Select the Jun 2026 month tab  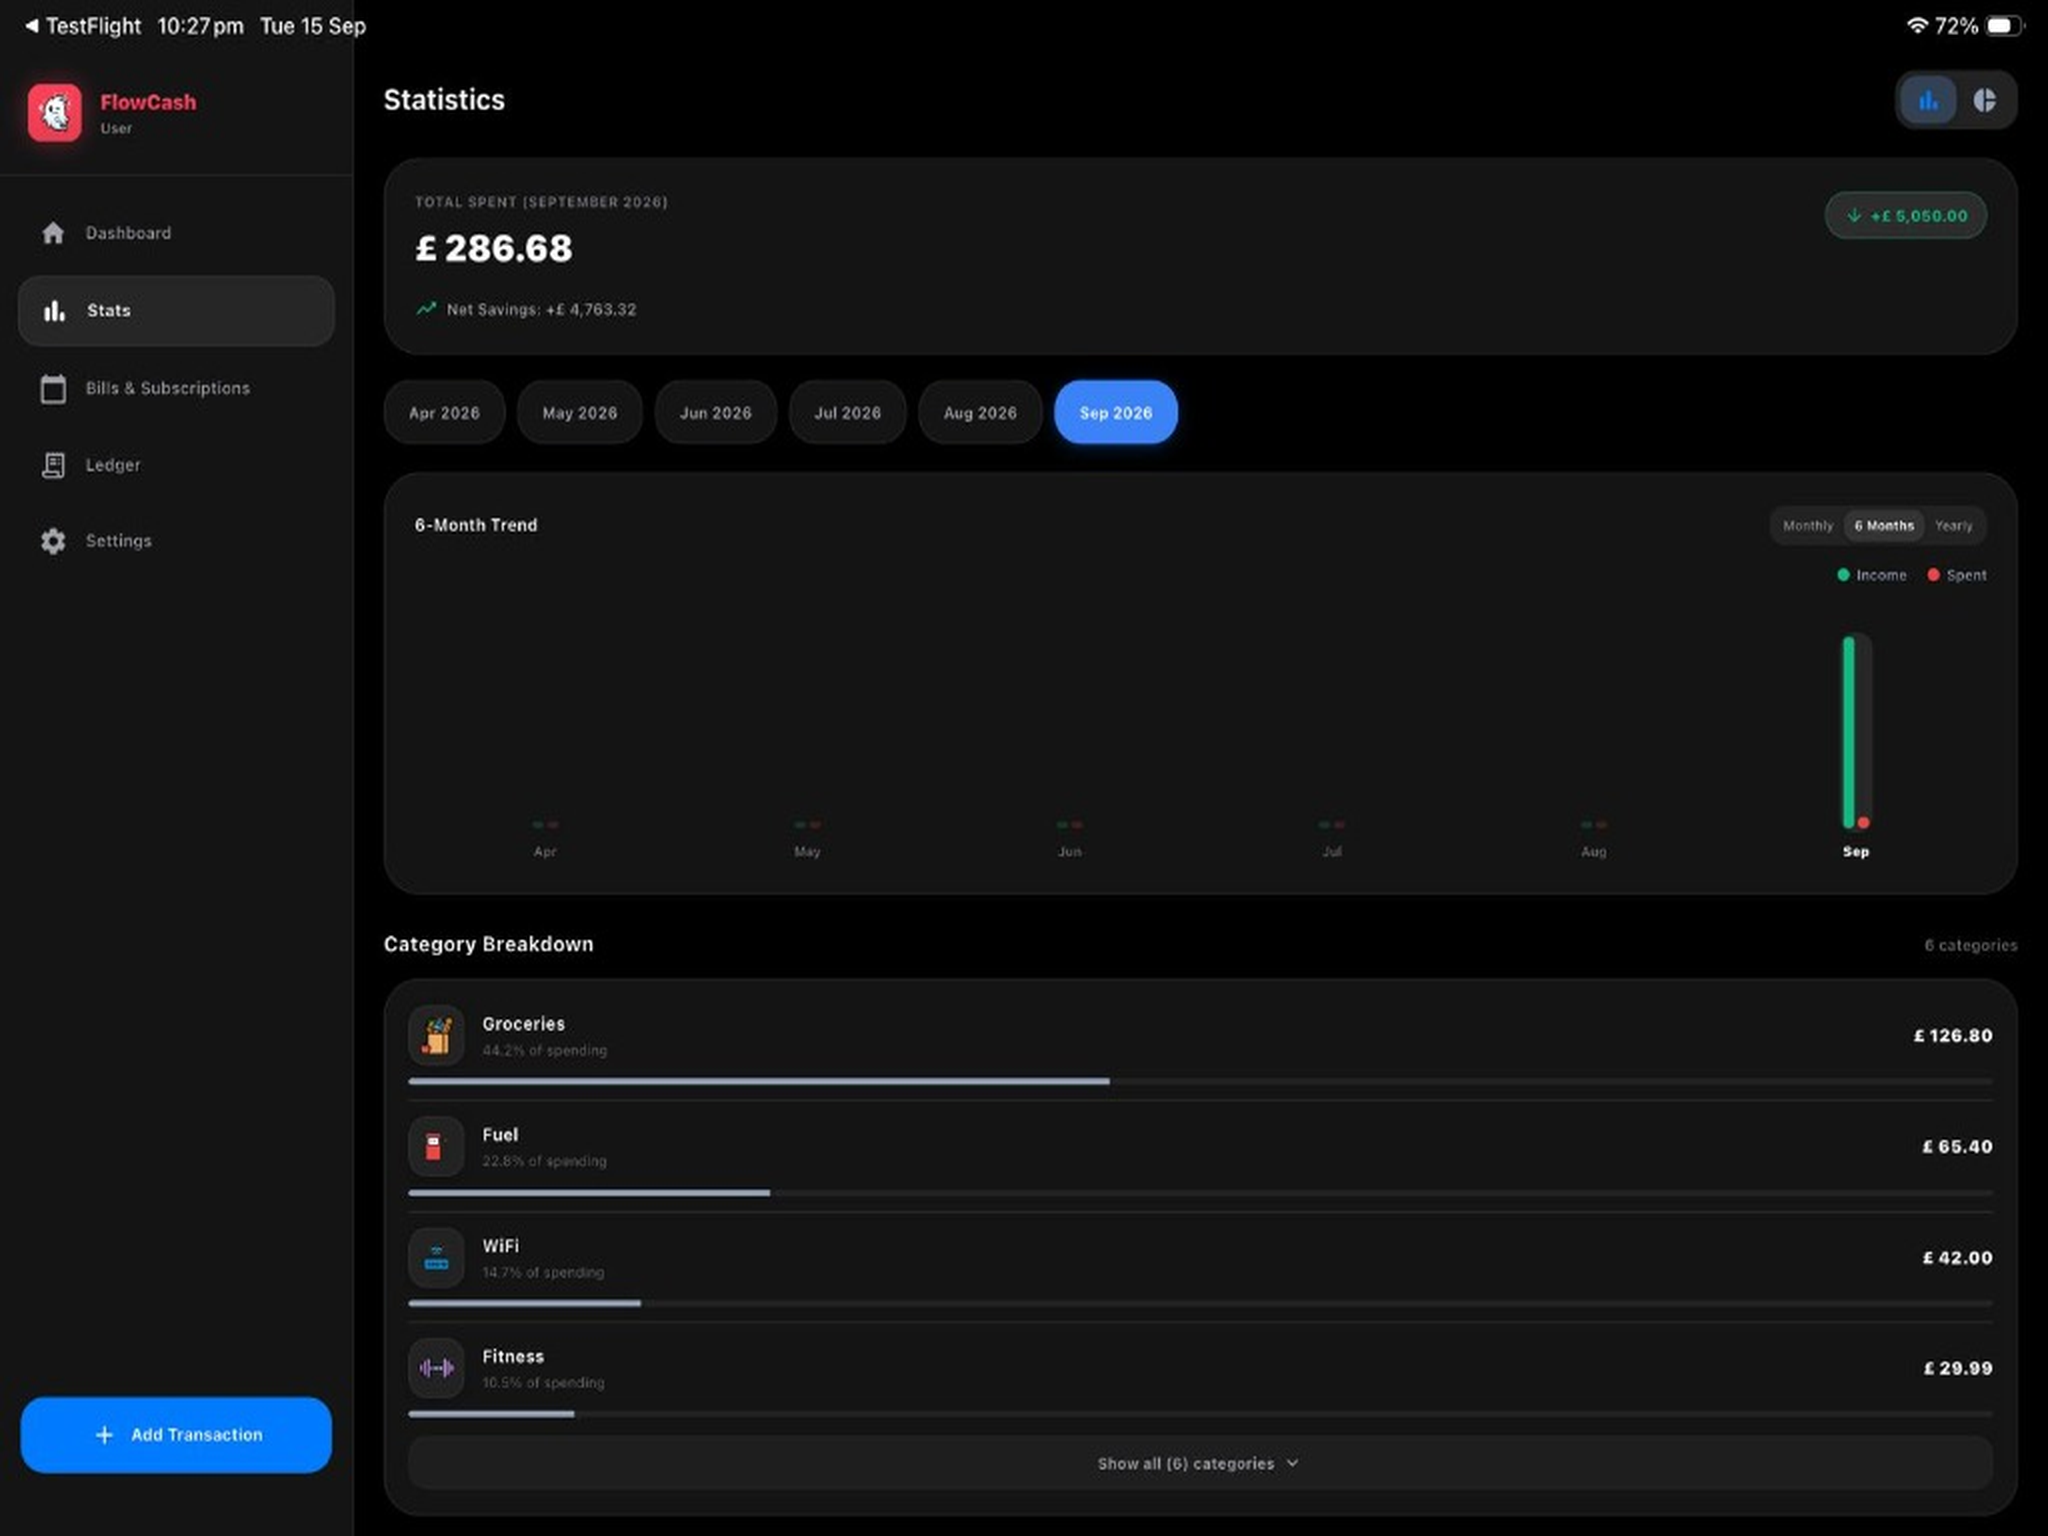(716, 413)
